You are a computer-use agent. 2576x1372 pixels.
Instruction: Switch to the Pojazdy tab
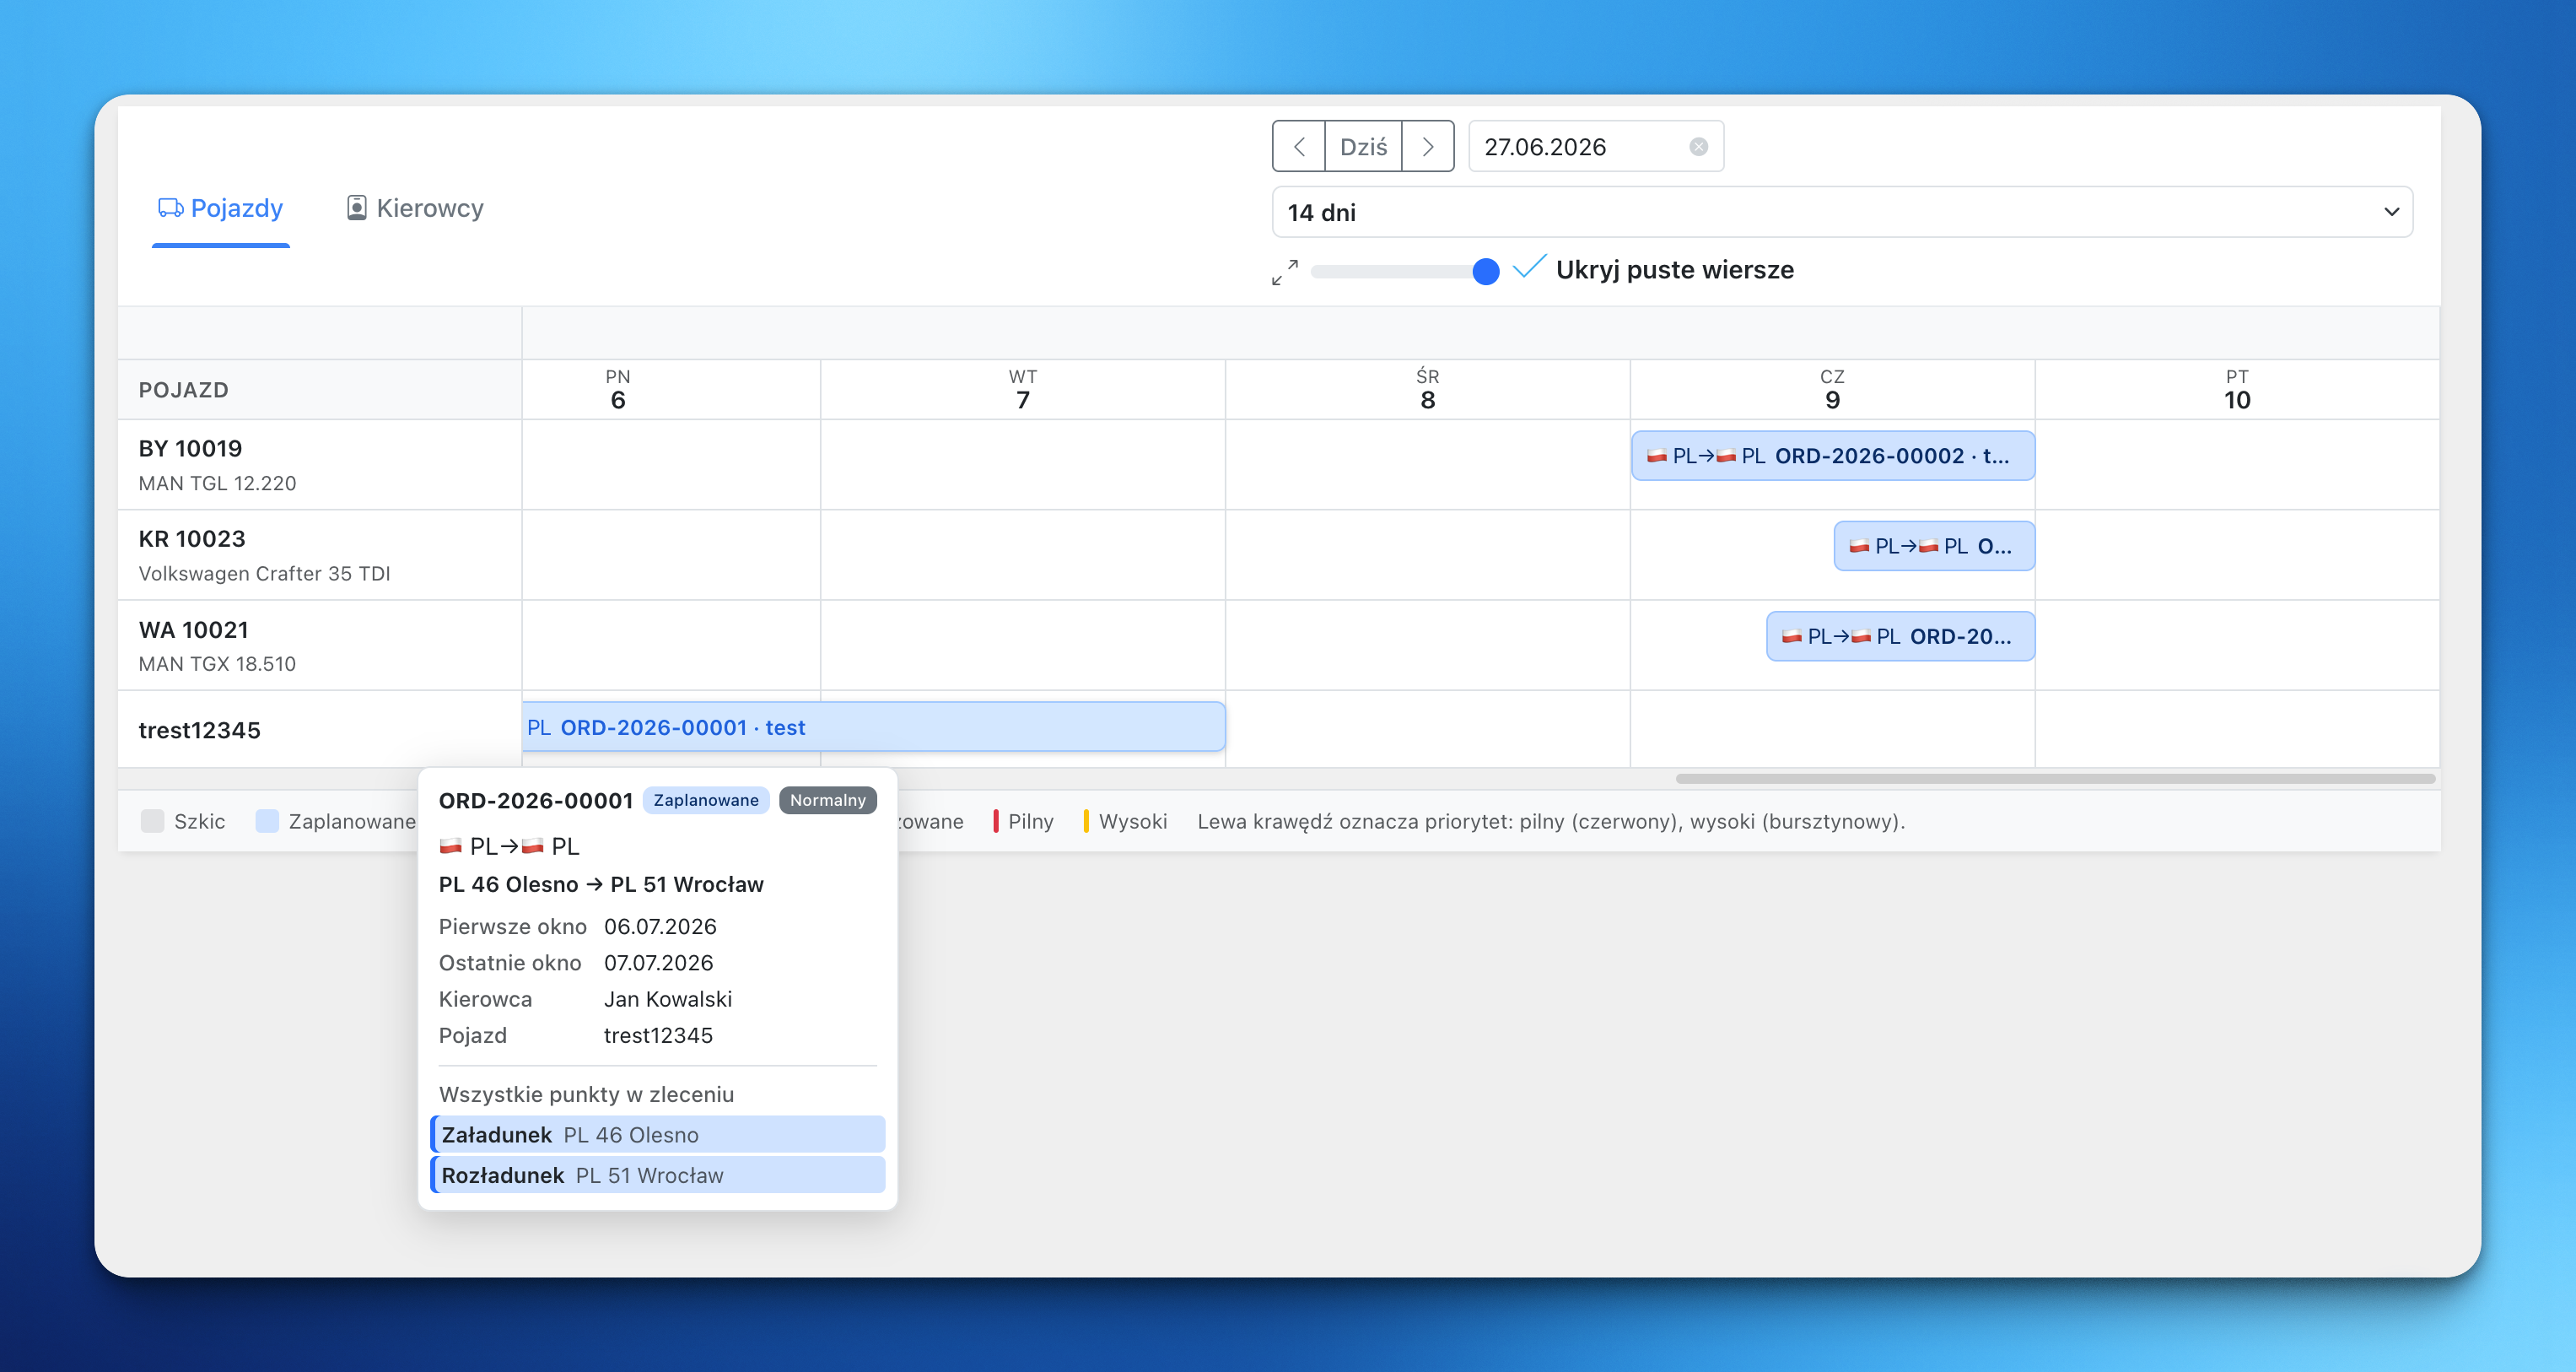[221, 208]
